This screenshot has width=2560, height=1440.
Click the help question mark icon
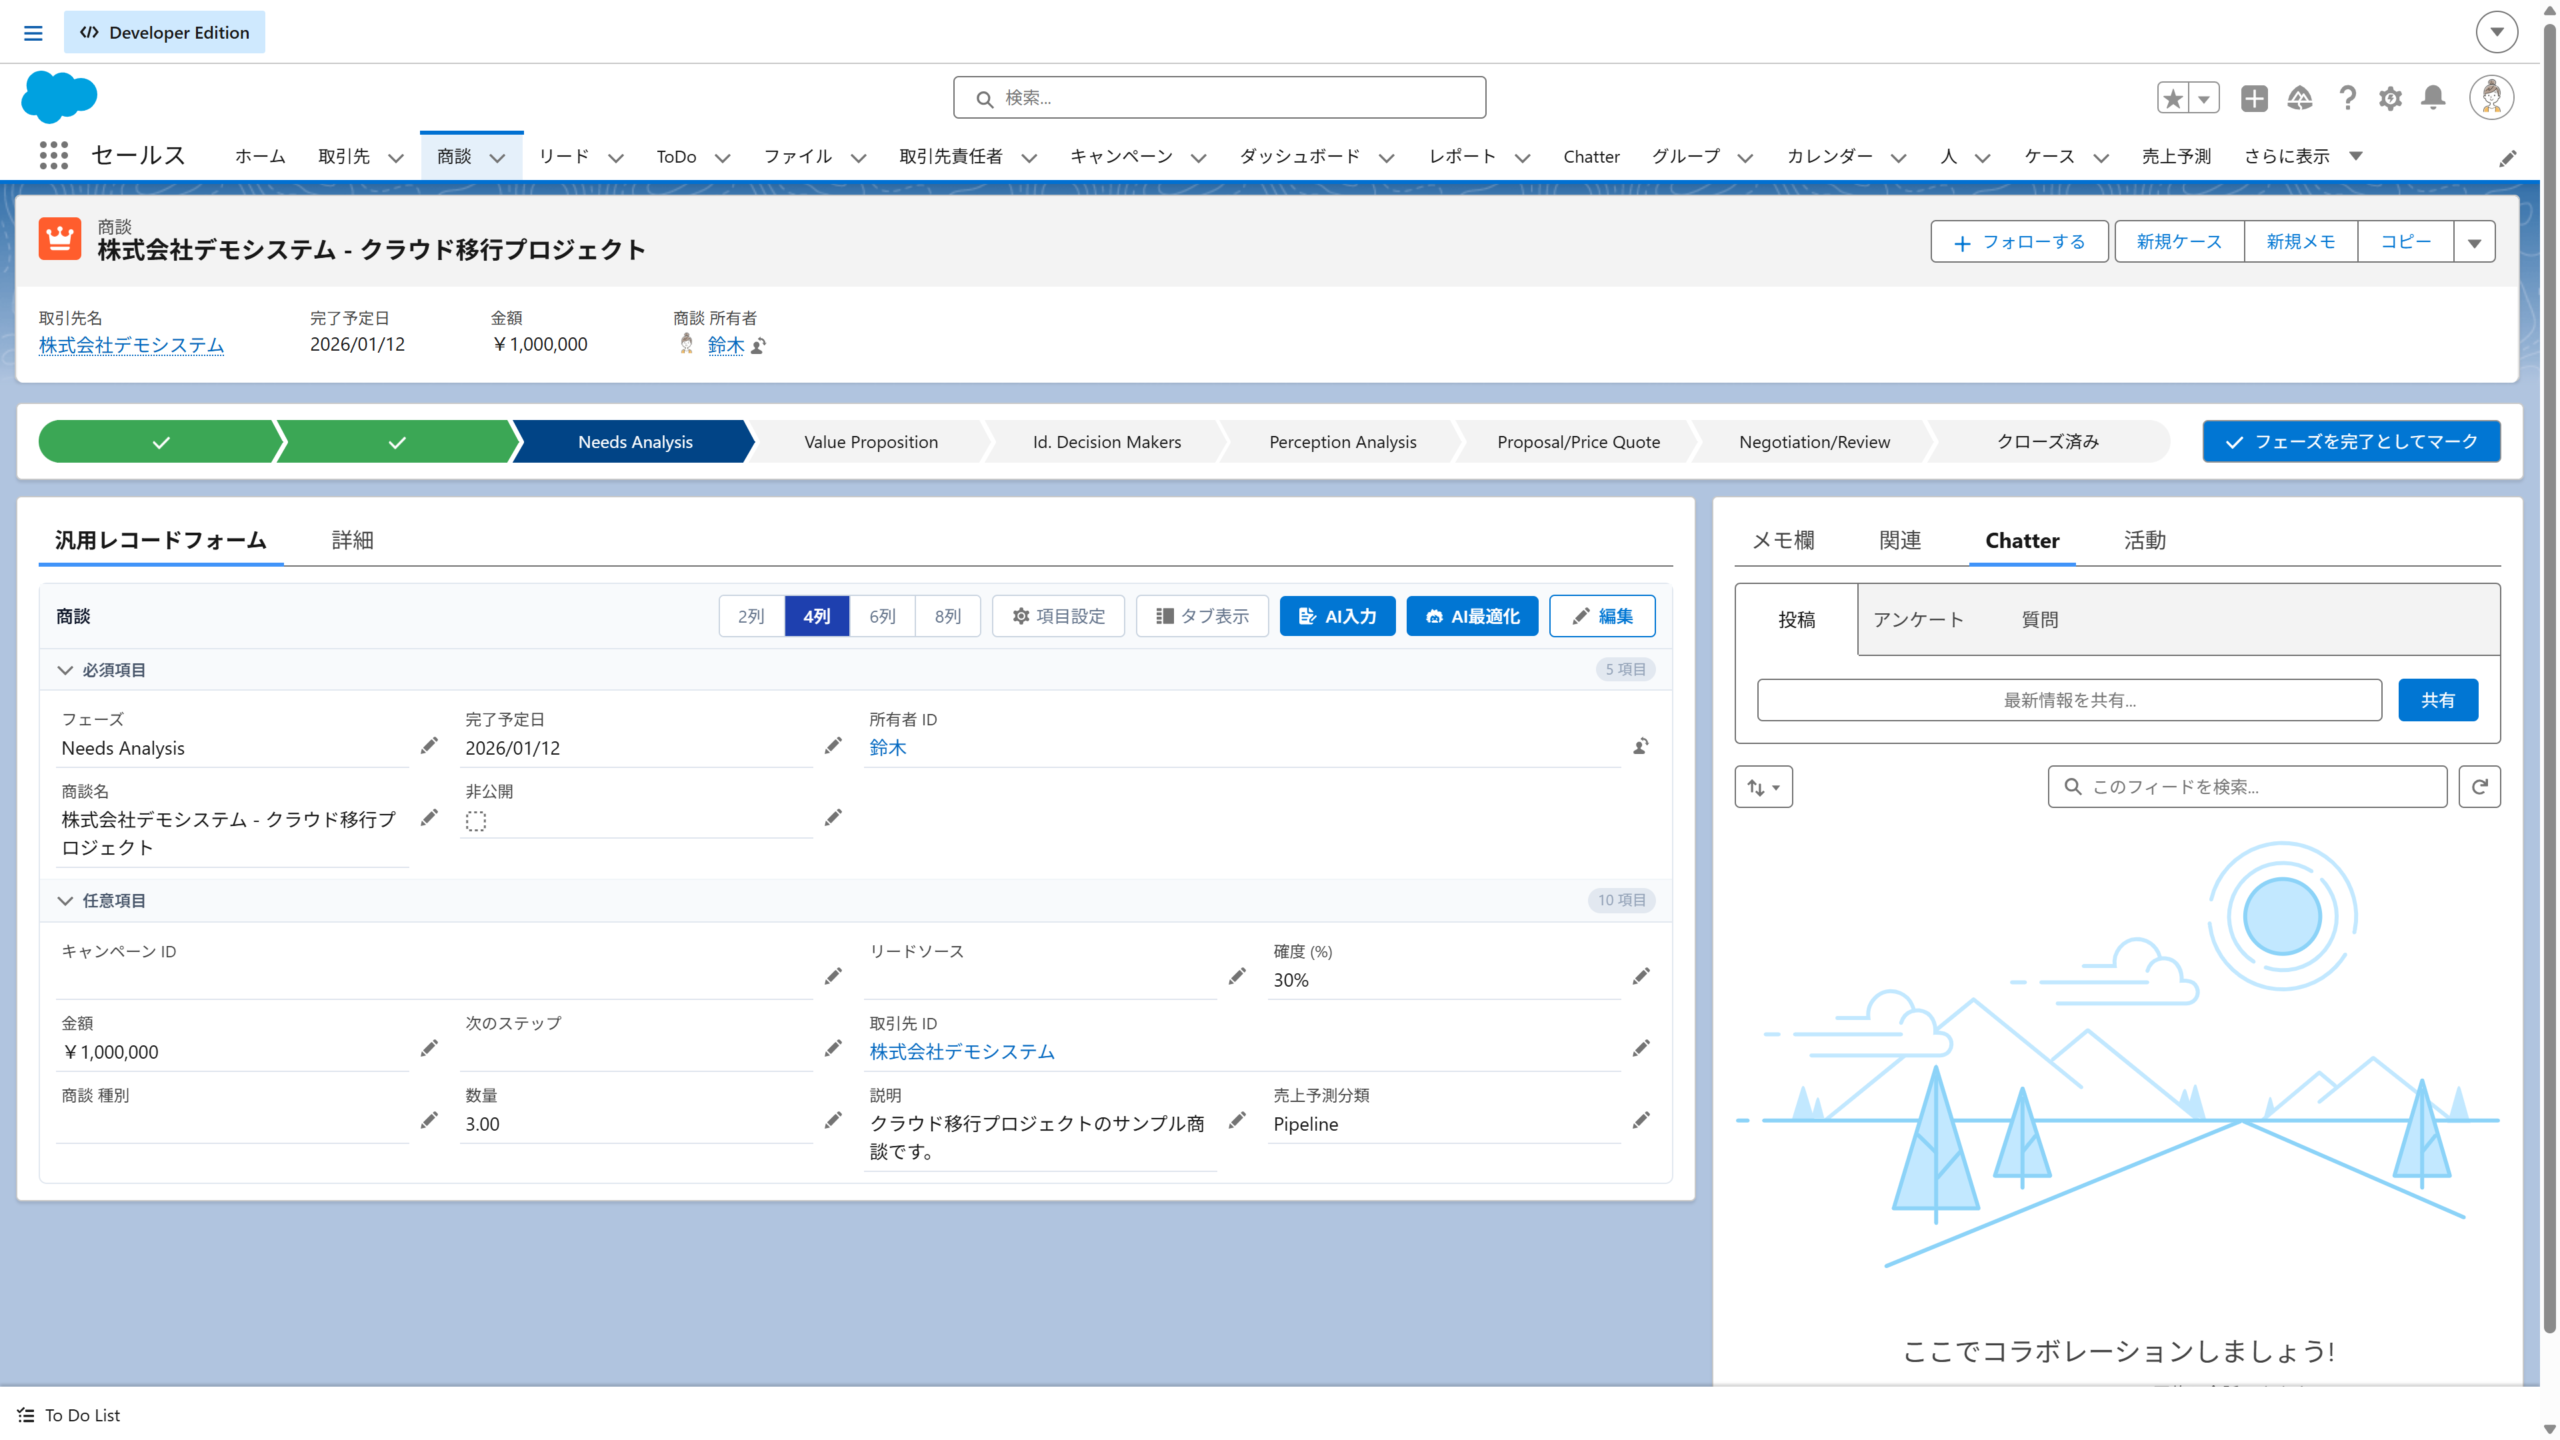point(2347,98)
